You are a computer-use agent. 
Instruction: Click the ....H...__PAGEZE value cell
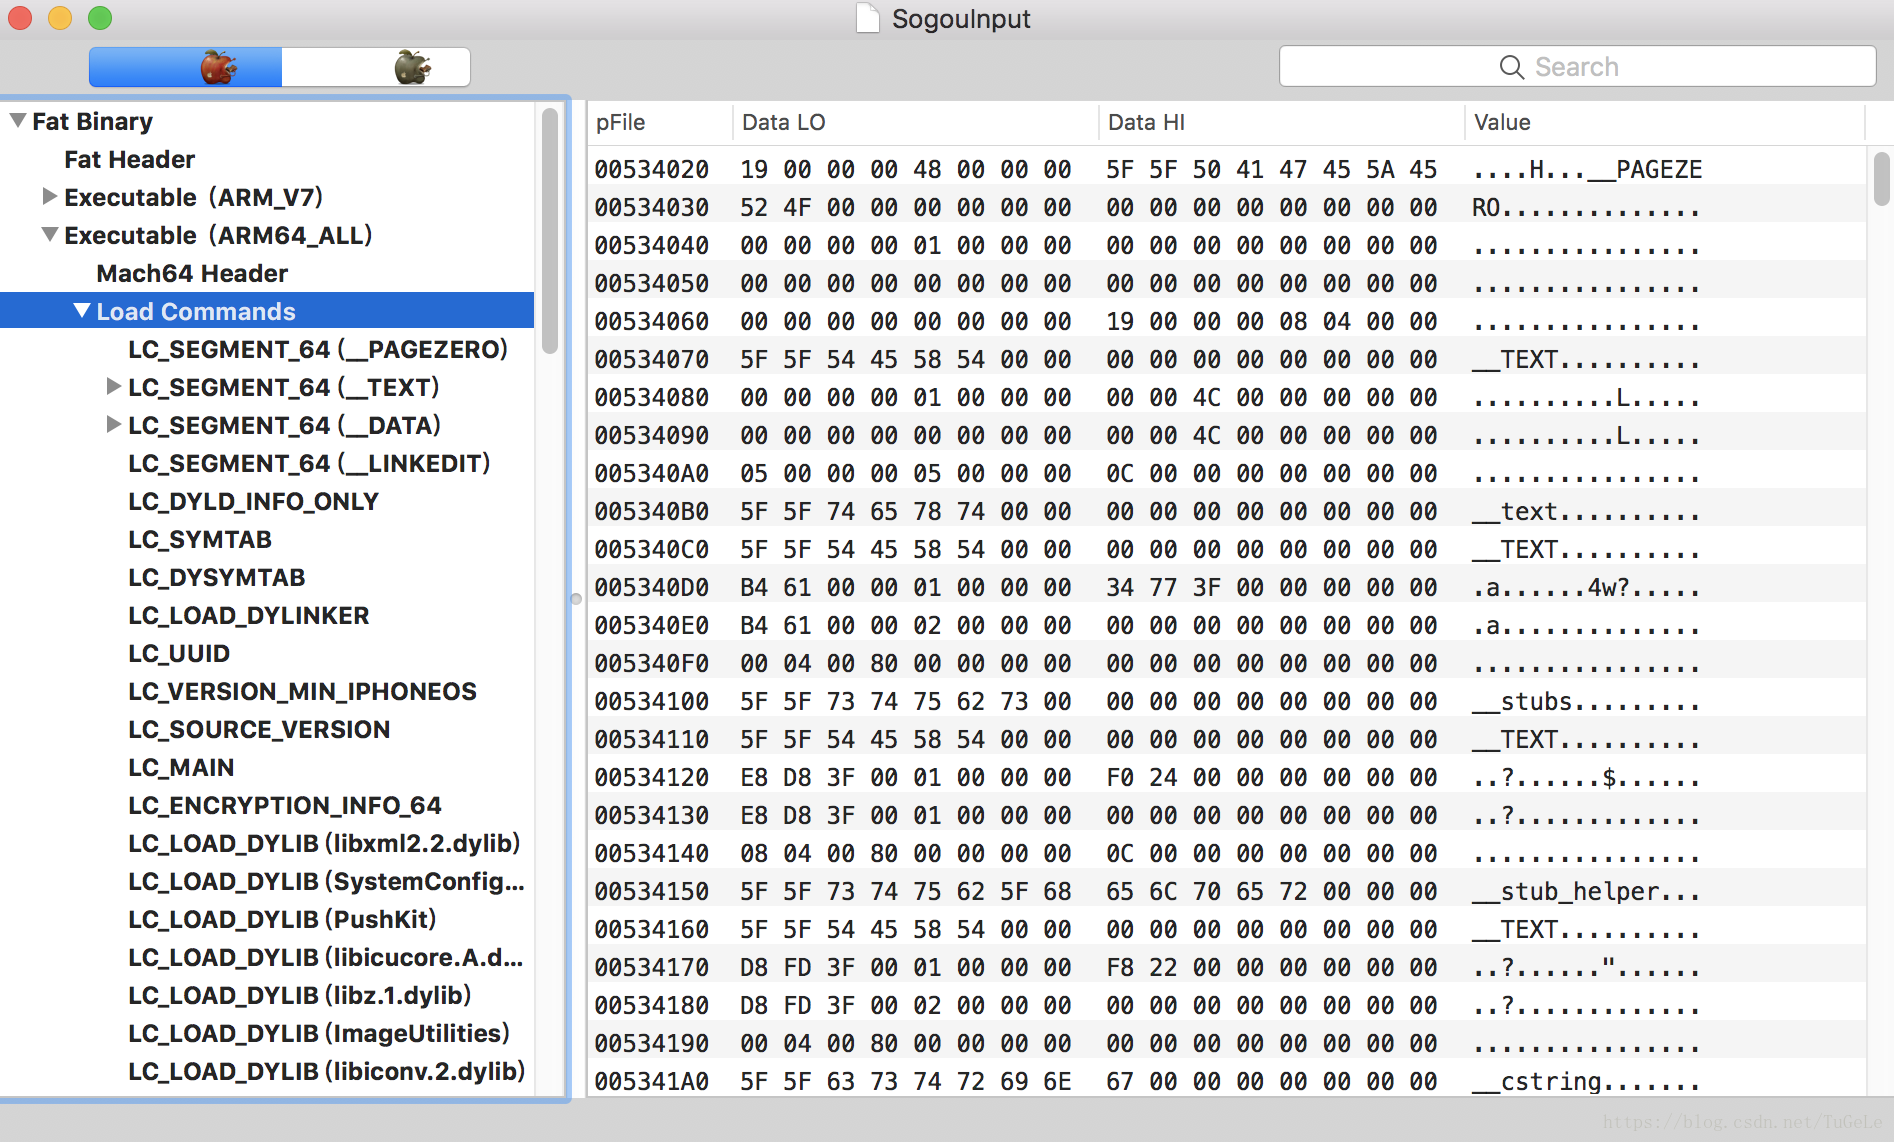[x=1587, y=169]
